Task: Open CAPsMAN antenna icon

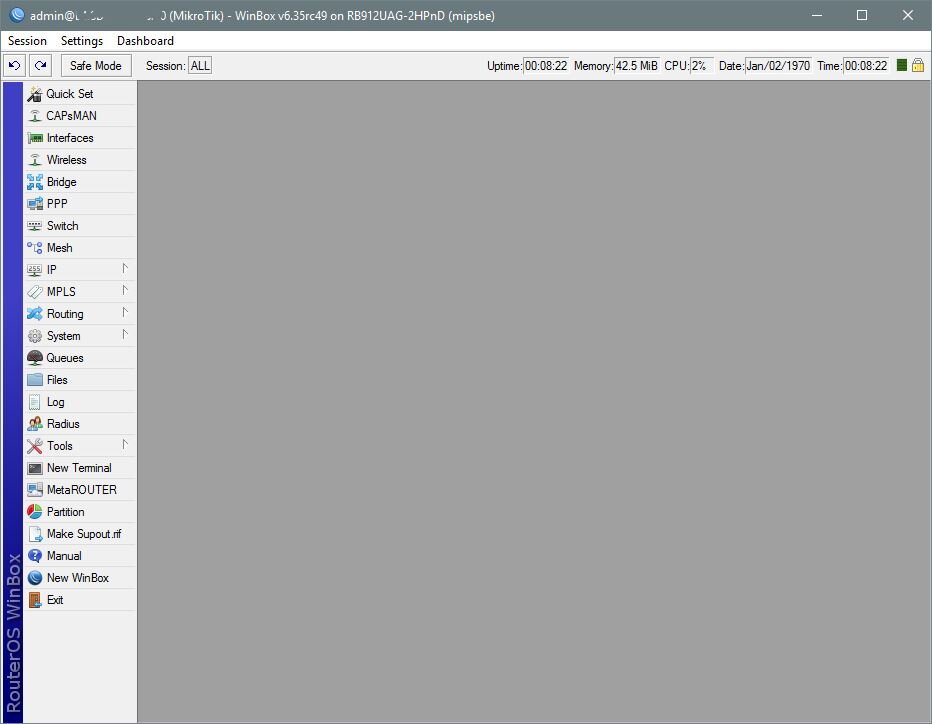Action: point(35,116)
